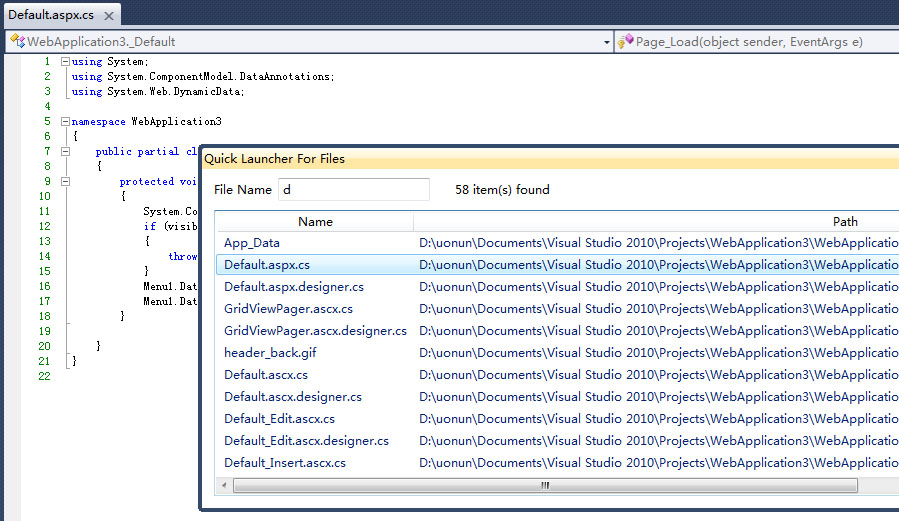Click the class icon beside WebApplication3._Default
The image size is (899, 521).
click(18, 41)
